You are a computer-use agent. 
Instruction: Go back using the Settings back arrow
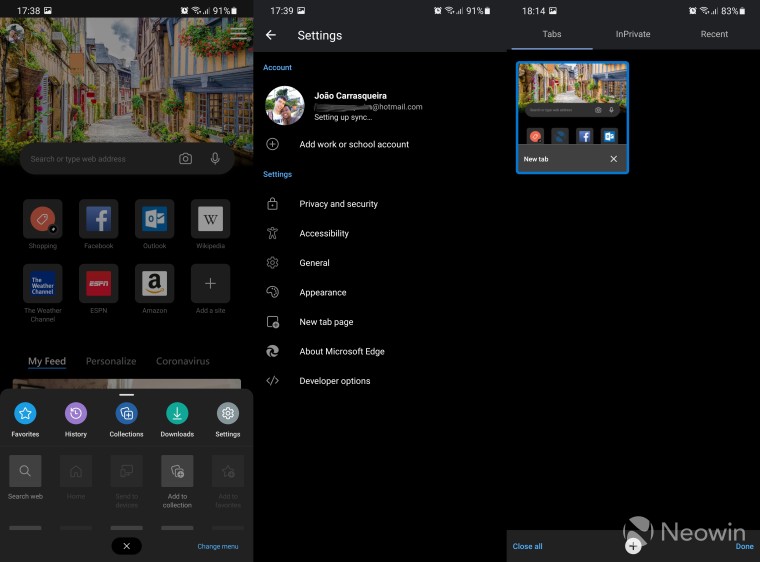point(271,35)
